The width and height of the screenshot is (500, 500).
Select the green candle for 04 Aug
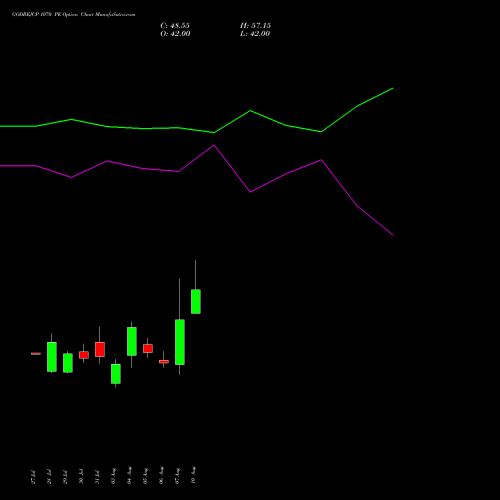pos(132,341)
